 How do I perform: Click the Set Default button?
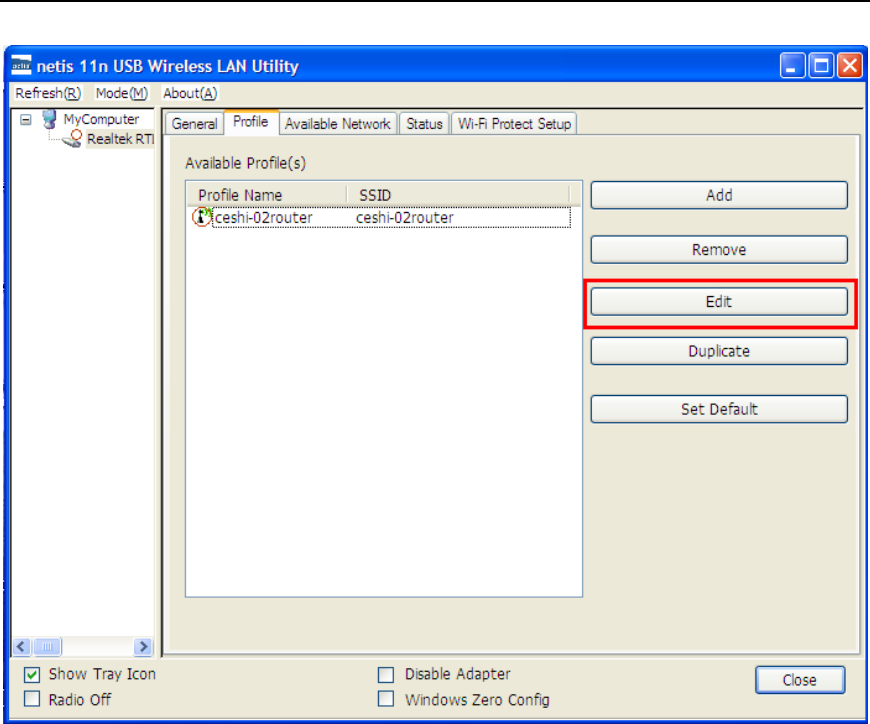(x=719, y=409)
